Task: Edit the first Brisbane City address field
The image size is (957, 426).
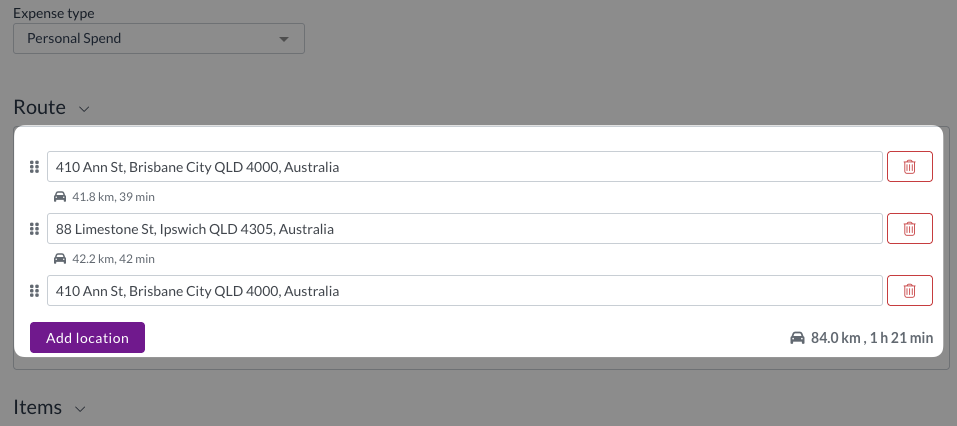Action: pos(465,167)
